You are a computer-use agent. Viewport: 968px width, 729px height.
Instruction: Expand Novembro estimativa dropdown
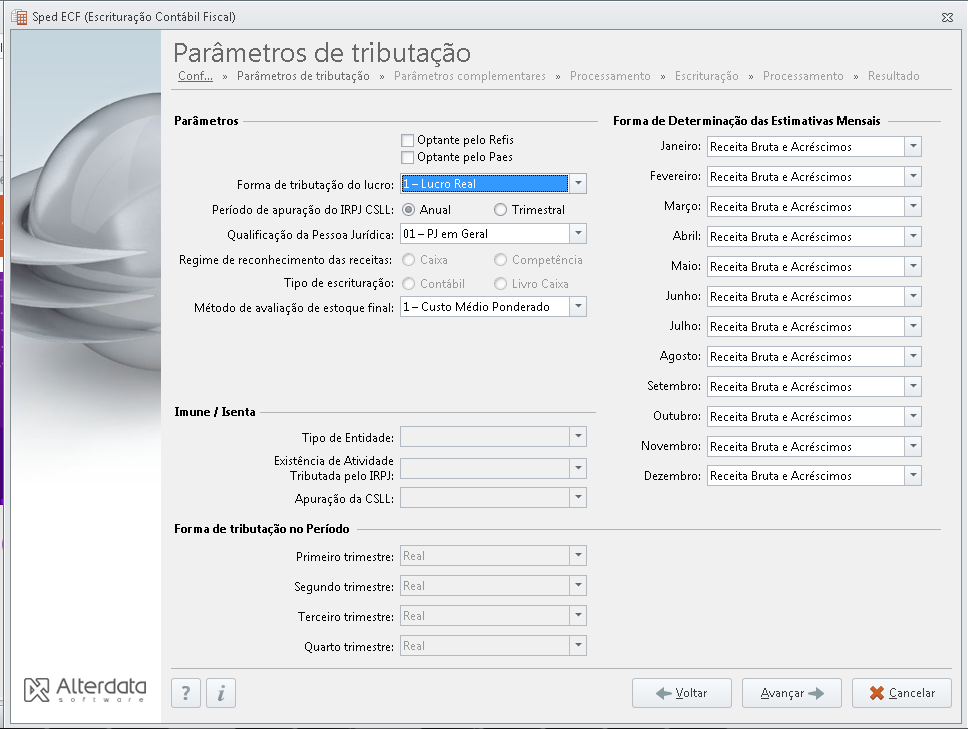coord(913,446)
